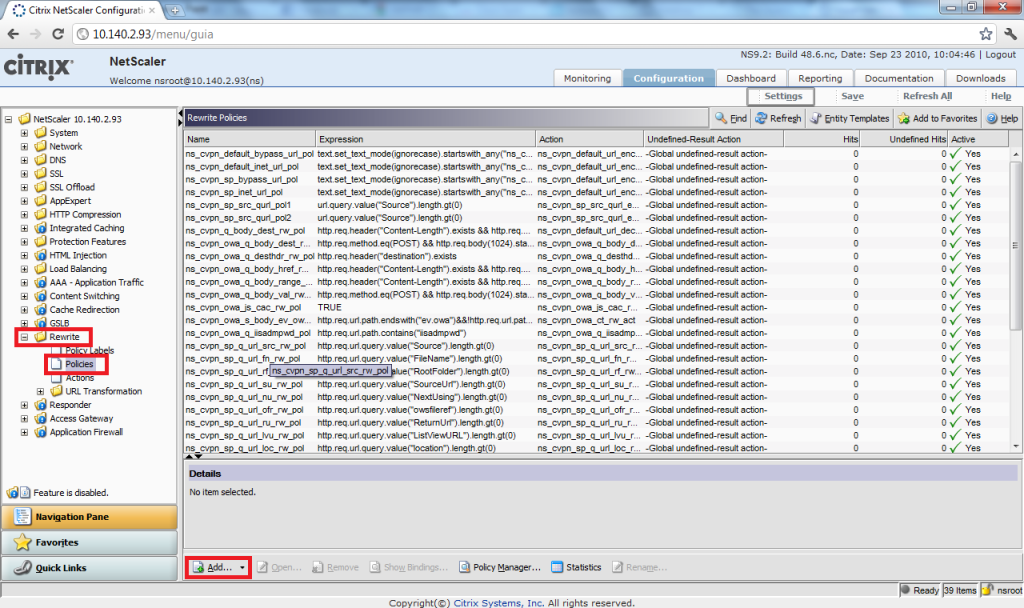
Task: Switch to the Dashboard tab
Action: [750, 78]
